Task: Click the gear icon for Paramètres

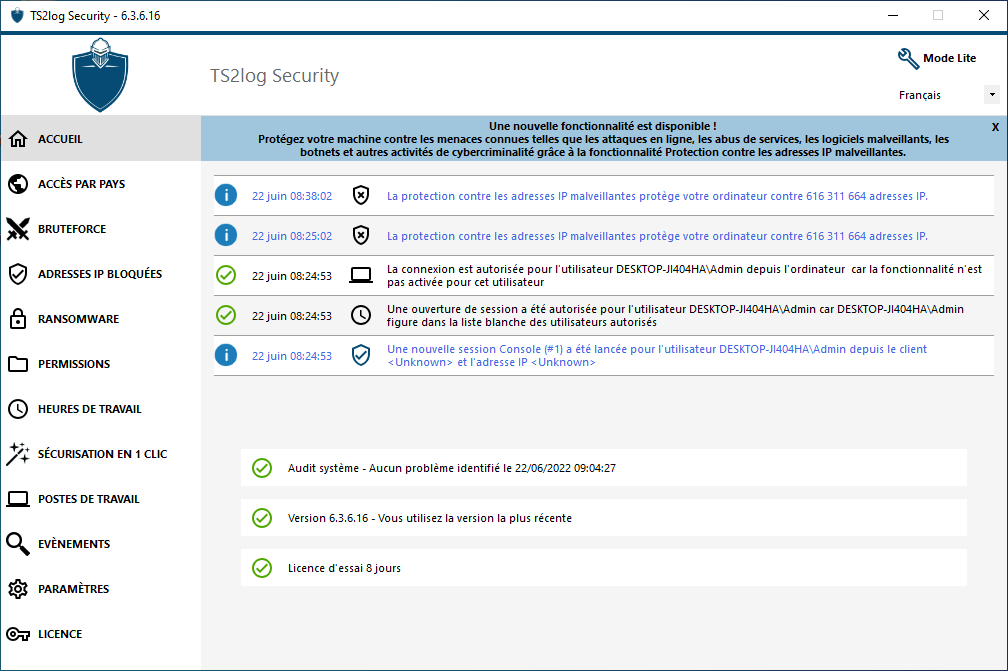Action: pyautogui.click(x=18, y=589)
